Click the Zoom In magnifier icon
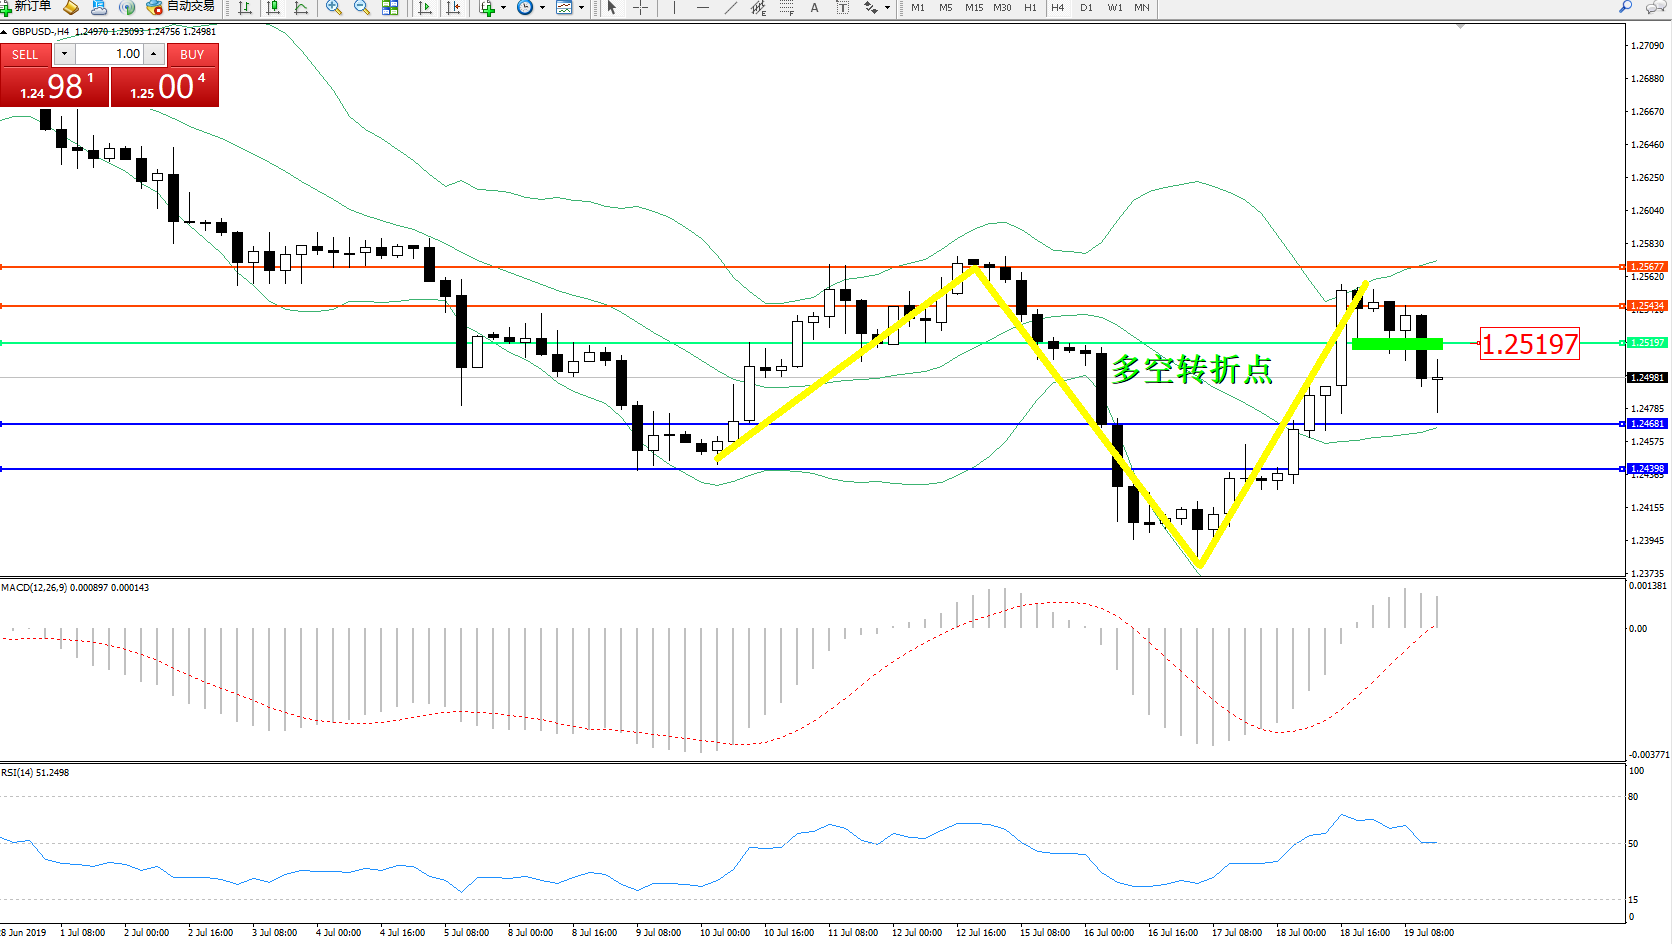Viewport: 1672px width, 944px height. click(334, 8)
